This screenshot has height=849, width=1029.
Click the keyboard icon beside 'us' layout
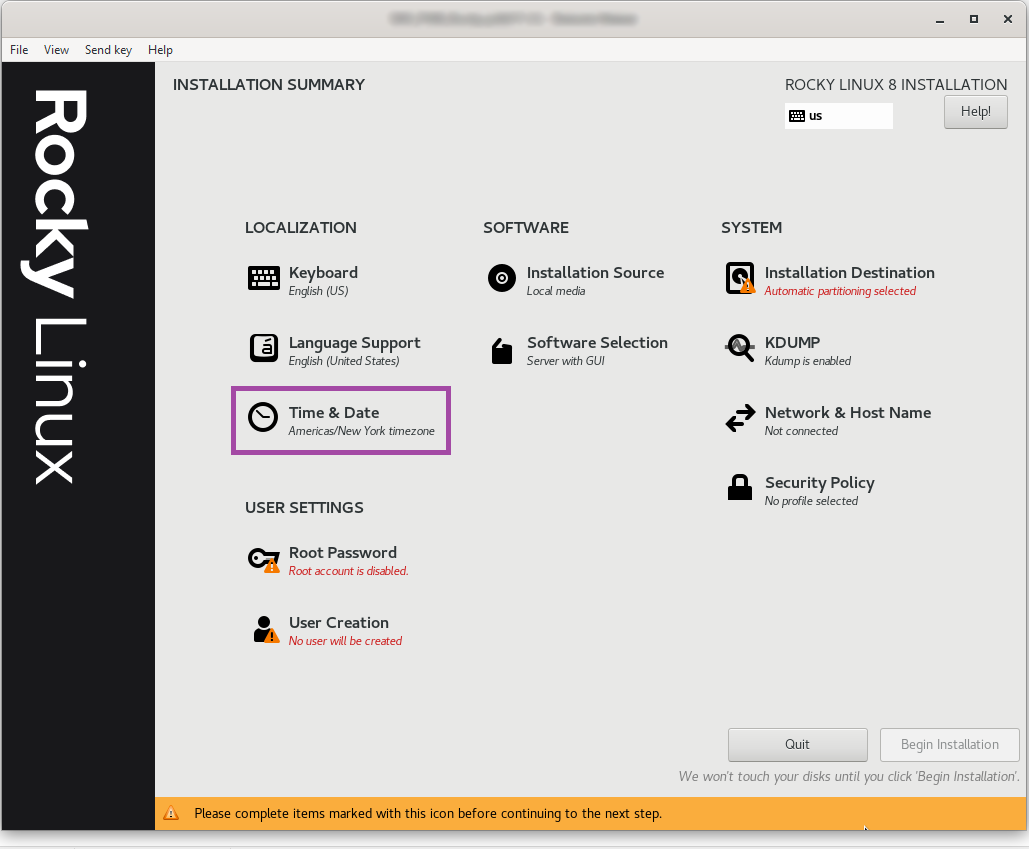[797, 116]
